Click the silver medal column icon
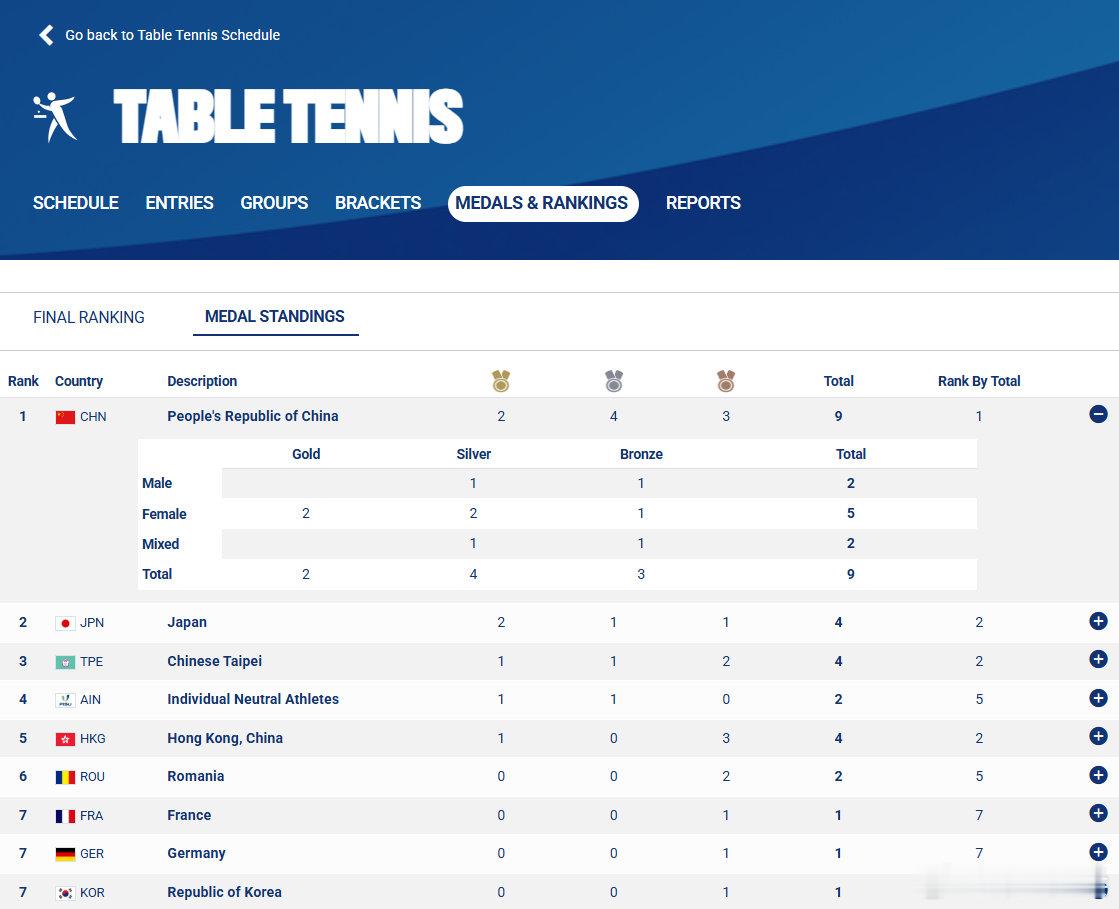The height and width of the screenshot is (909, 1119). (614, 381)
